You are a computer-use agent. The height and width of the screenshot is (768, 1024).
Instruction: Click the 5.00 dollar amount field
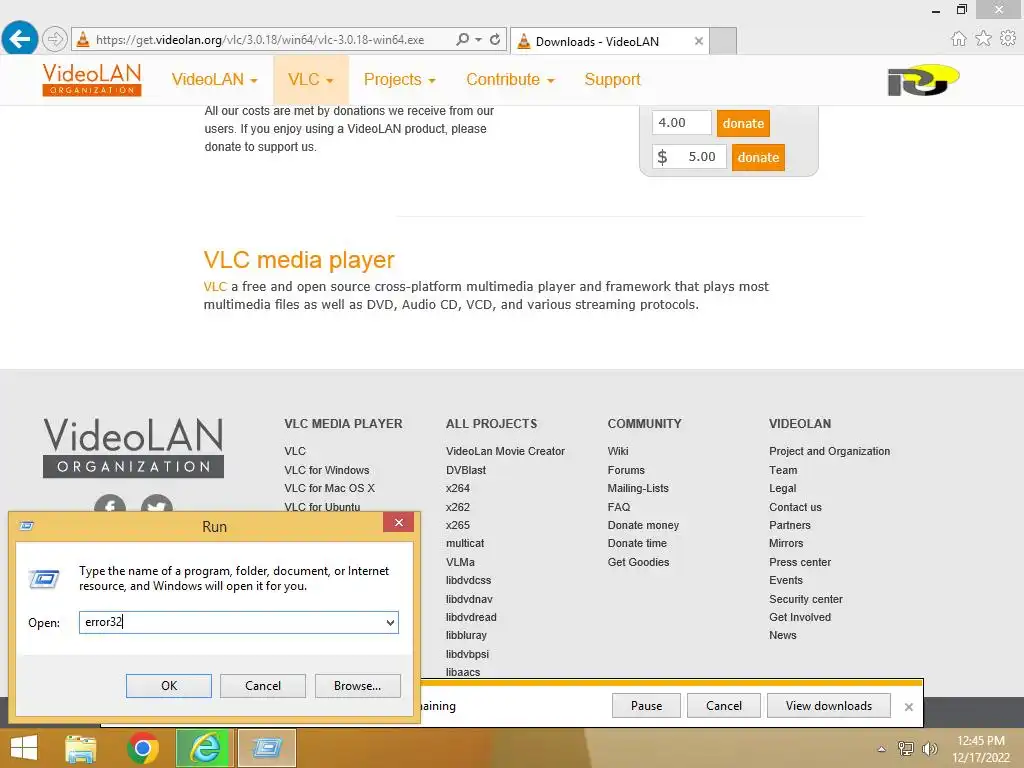(x=690, y=157)
